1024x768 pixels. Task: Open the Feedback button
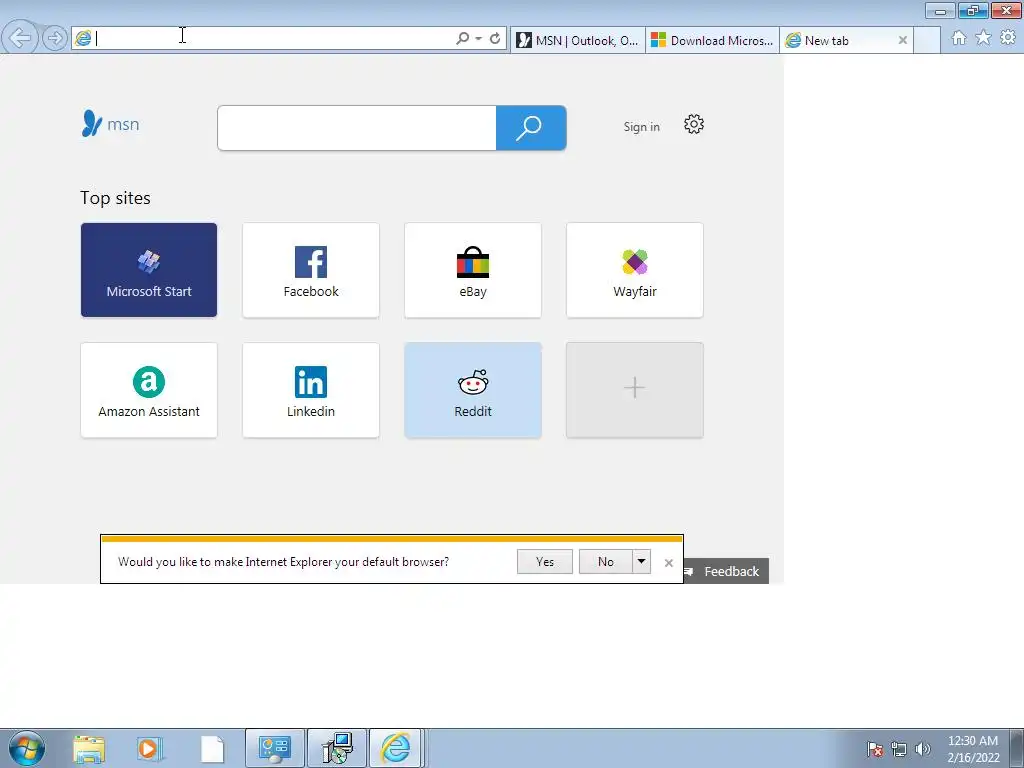tap(726, 571)
